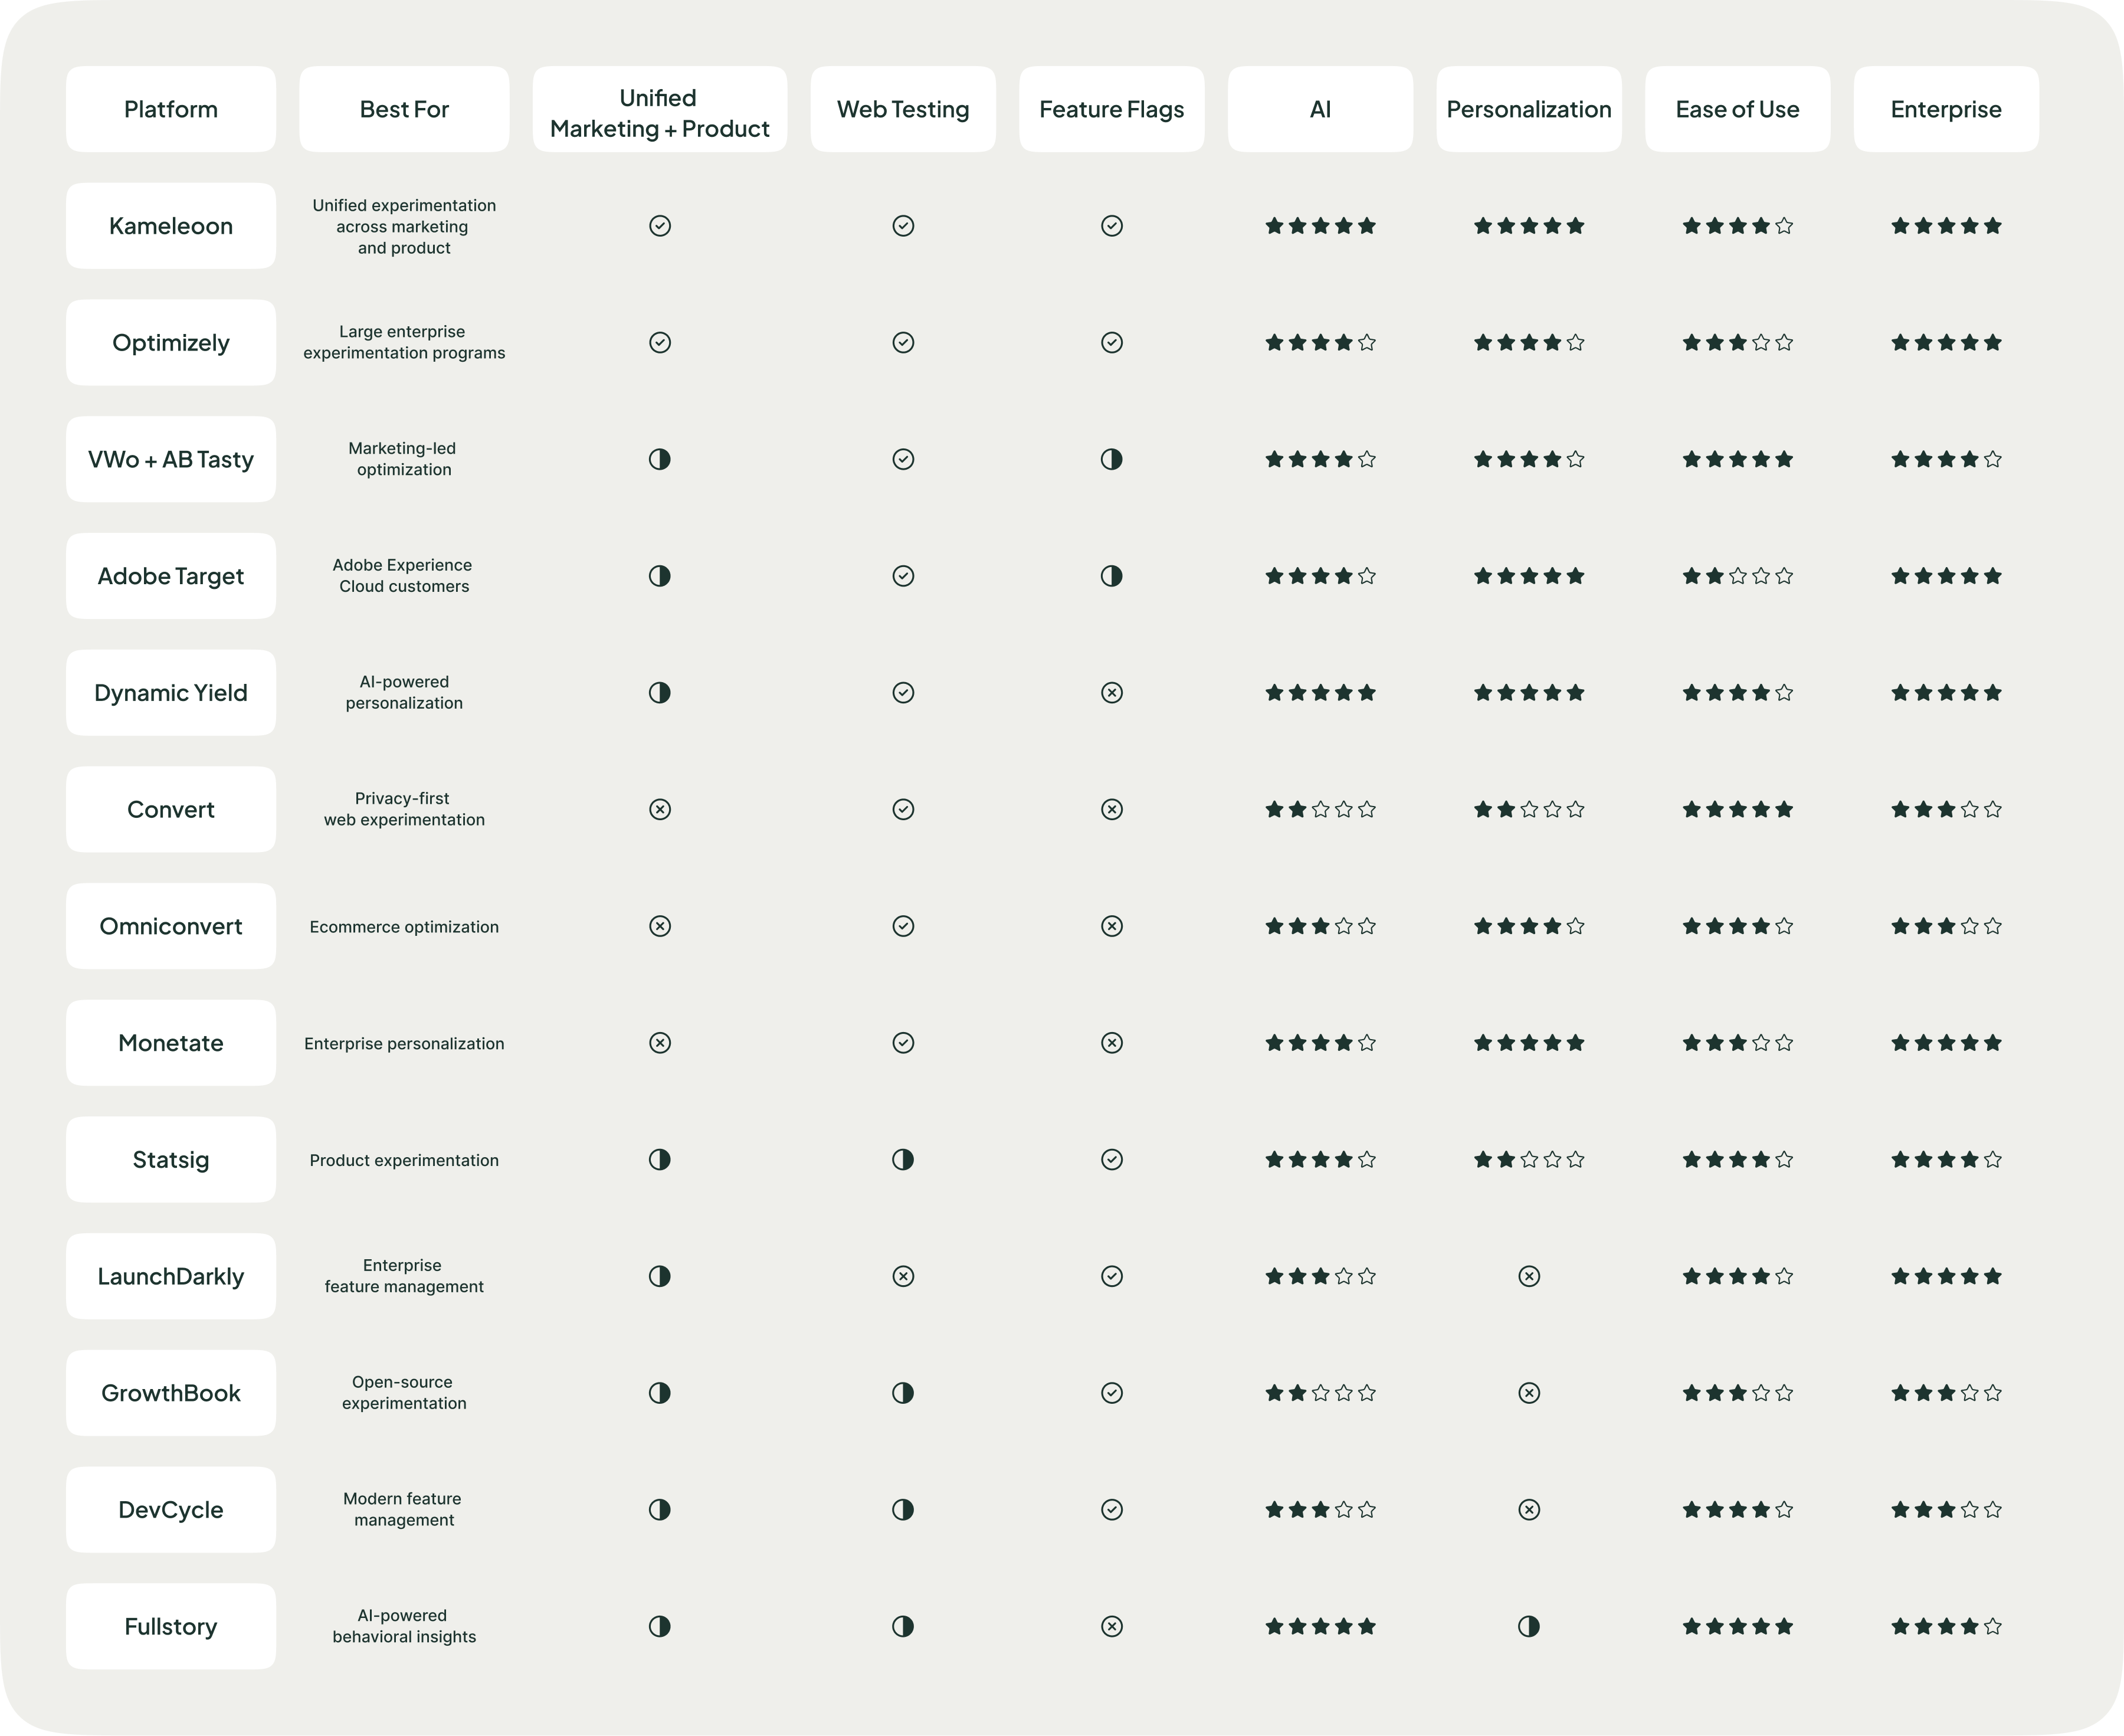
Task: Click LaunchDarkly's Web Testing X icon
Action: pyautogui.click(x=903, y=1276)
